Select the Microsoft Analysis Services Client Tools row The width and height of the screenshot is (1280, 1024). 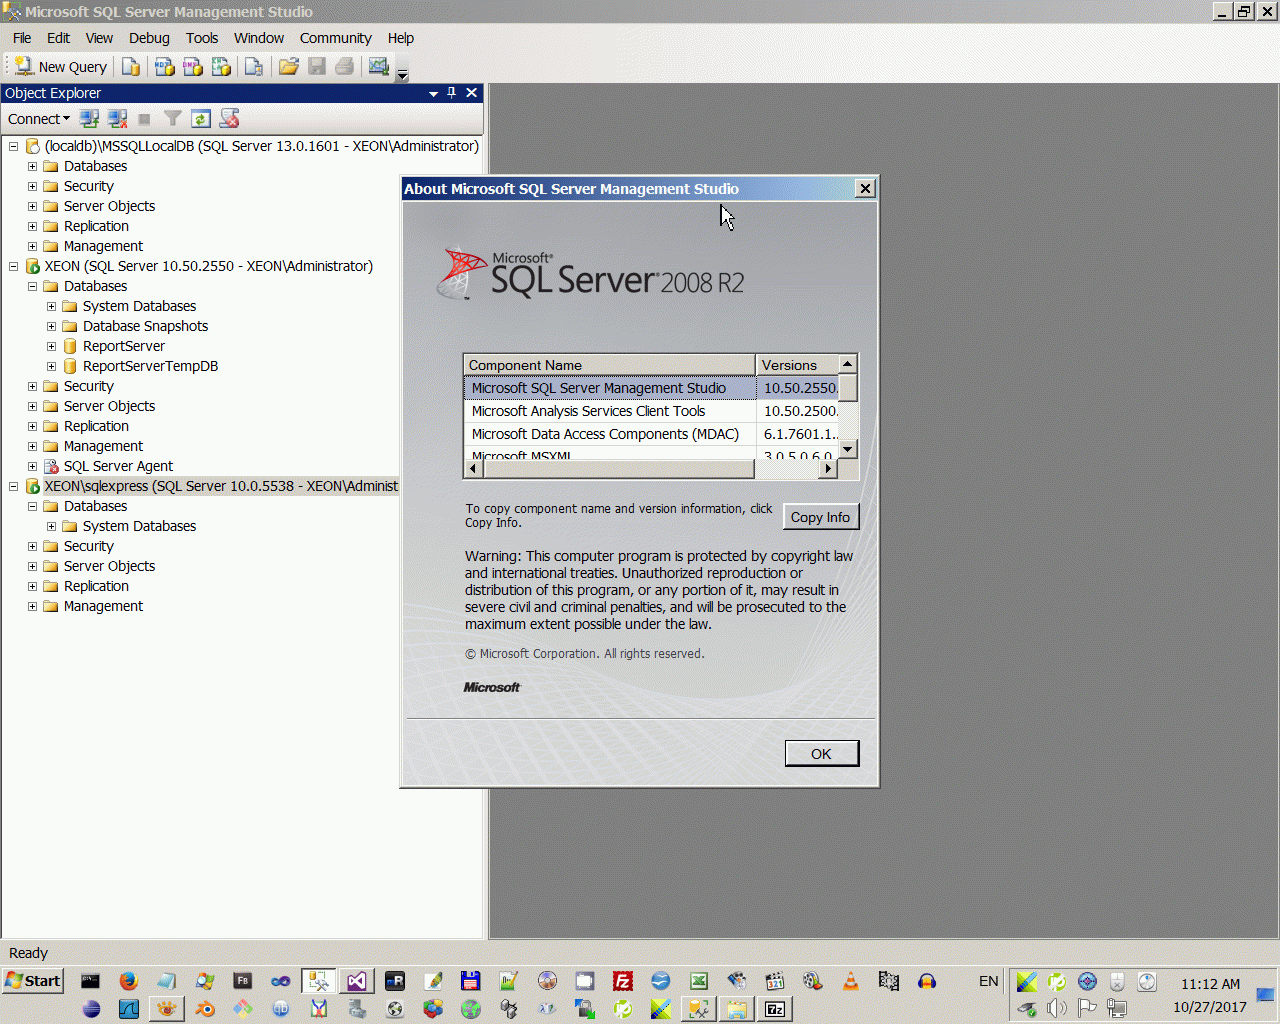(x=651, y=411)
